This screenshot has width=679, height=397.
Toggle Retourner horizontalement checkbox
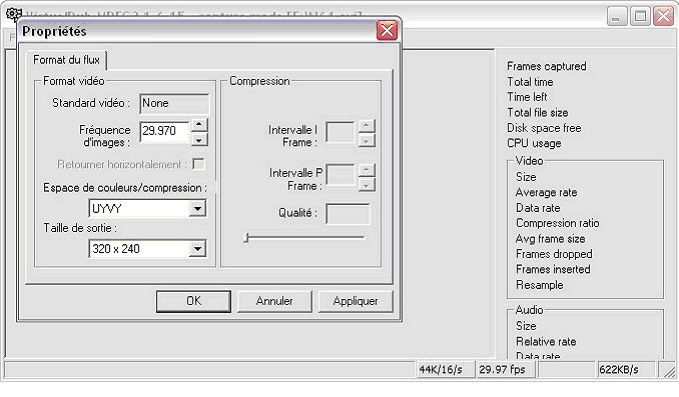coord(198,164)
